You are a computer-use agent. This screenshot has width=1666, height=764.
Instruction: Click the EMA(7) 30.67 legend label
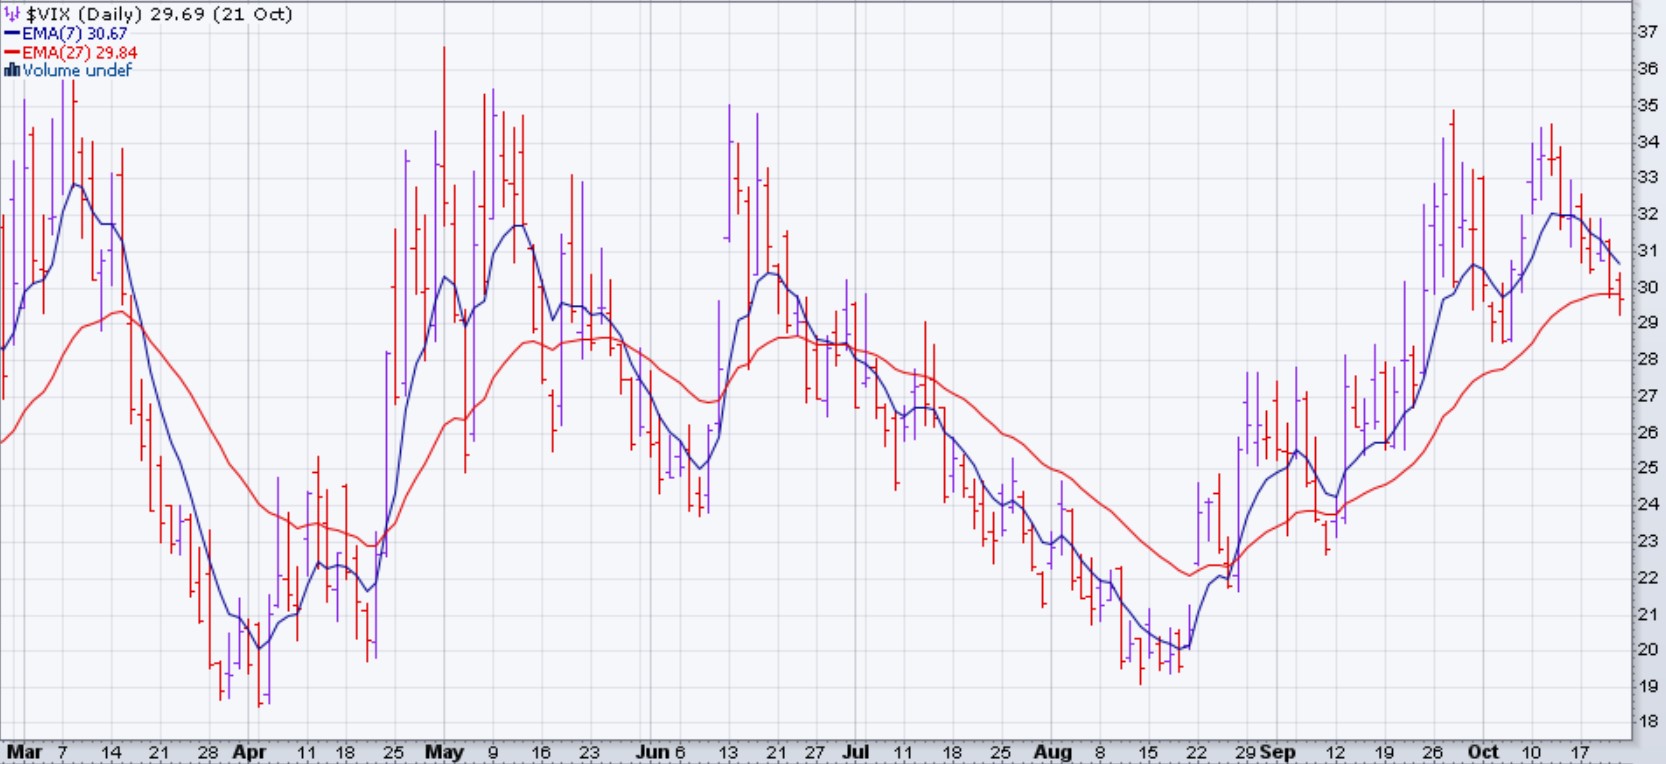coord(75,33)
